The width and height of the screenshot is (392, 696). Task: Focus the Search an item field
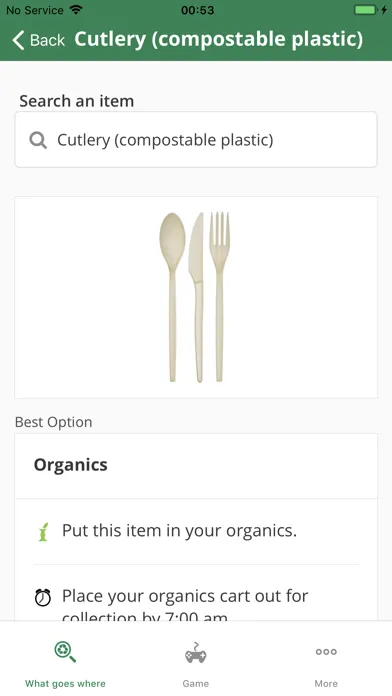(x=196, y=140)
